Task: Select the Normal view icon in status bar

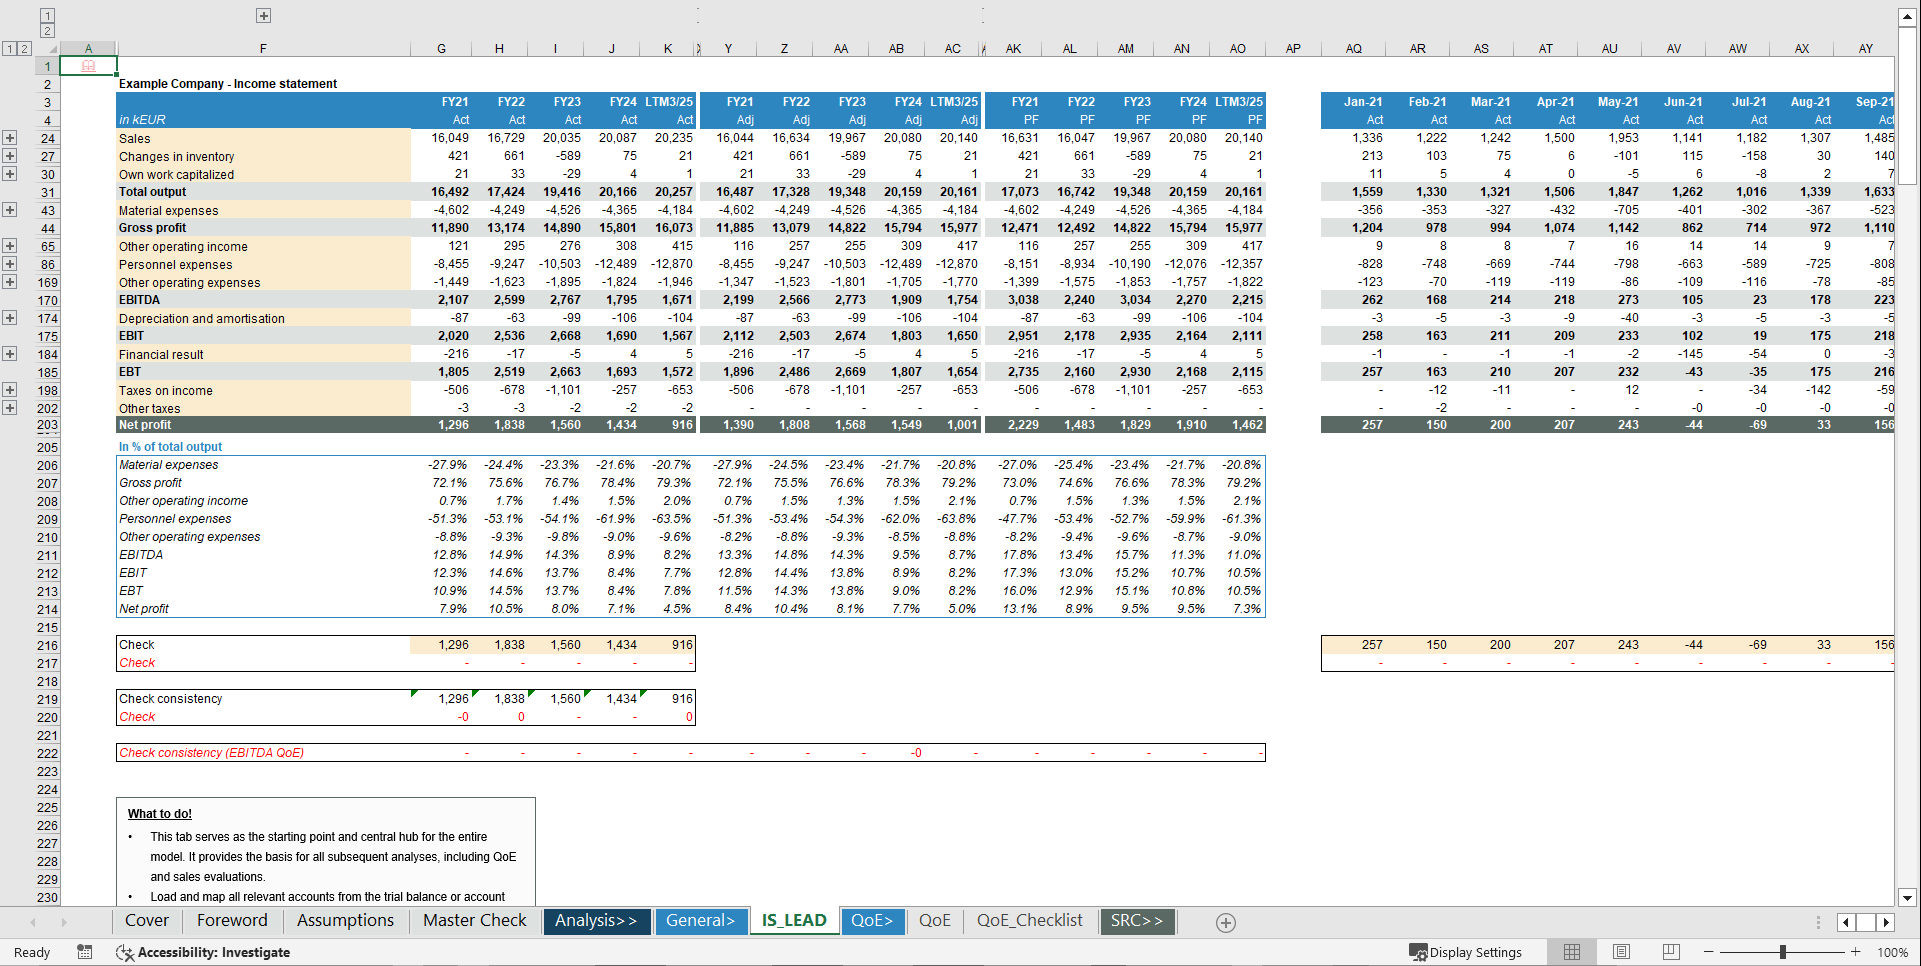Action: pyautogui.click(x=1571, y=952)
